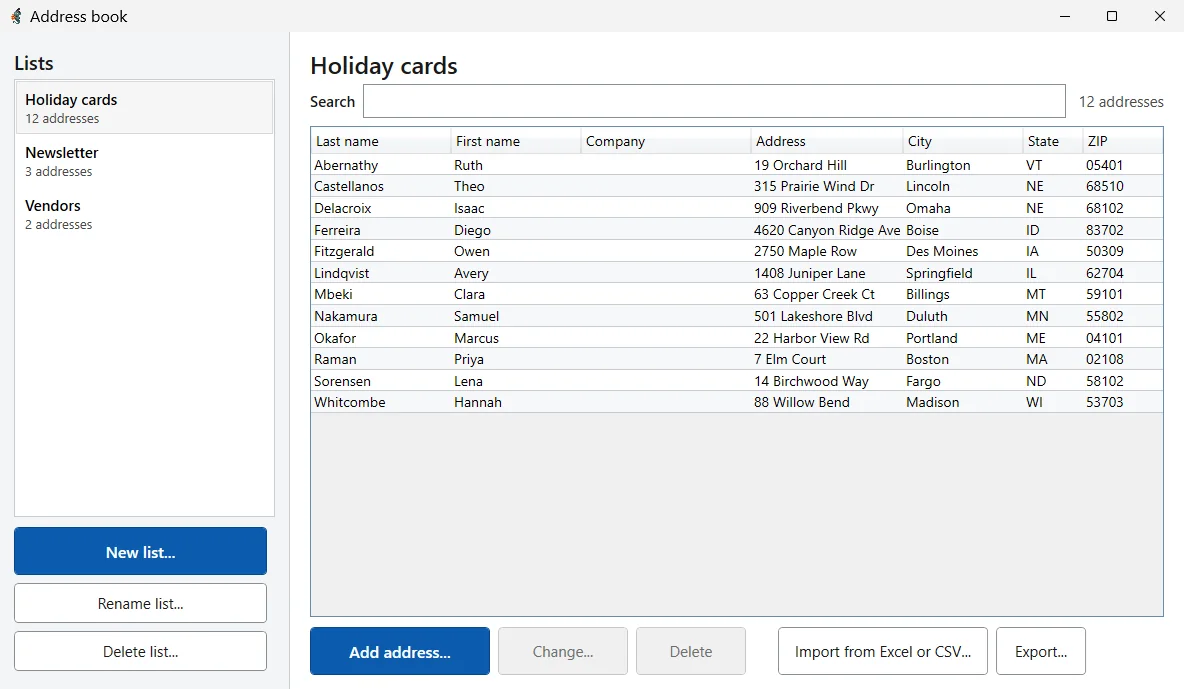The width and height of the screenshot is (1184, 689).
Task: Click address 63 Copper Creek Ct
Action: (814, 294)
